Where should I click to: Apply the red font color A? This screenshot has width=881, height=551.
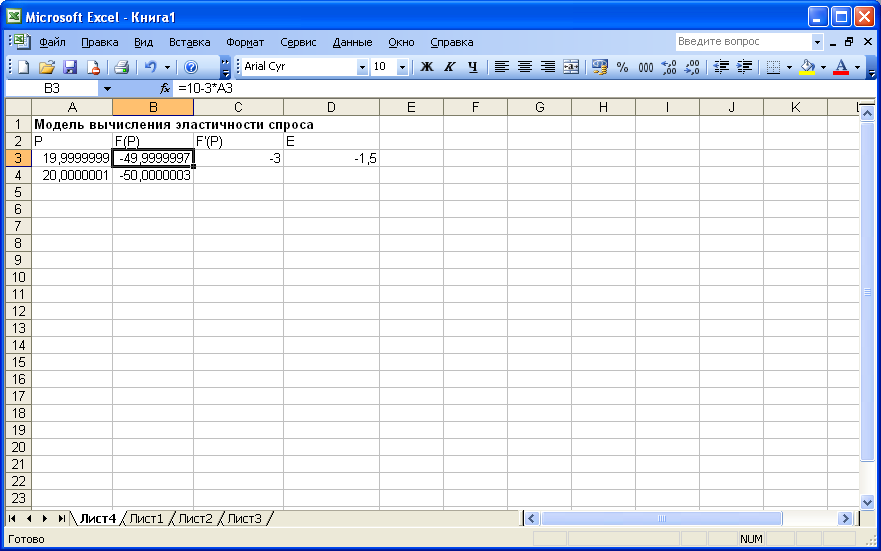pyautogui.click(x=841, y=67)
